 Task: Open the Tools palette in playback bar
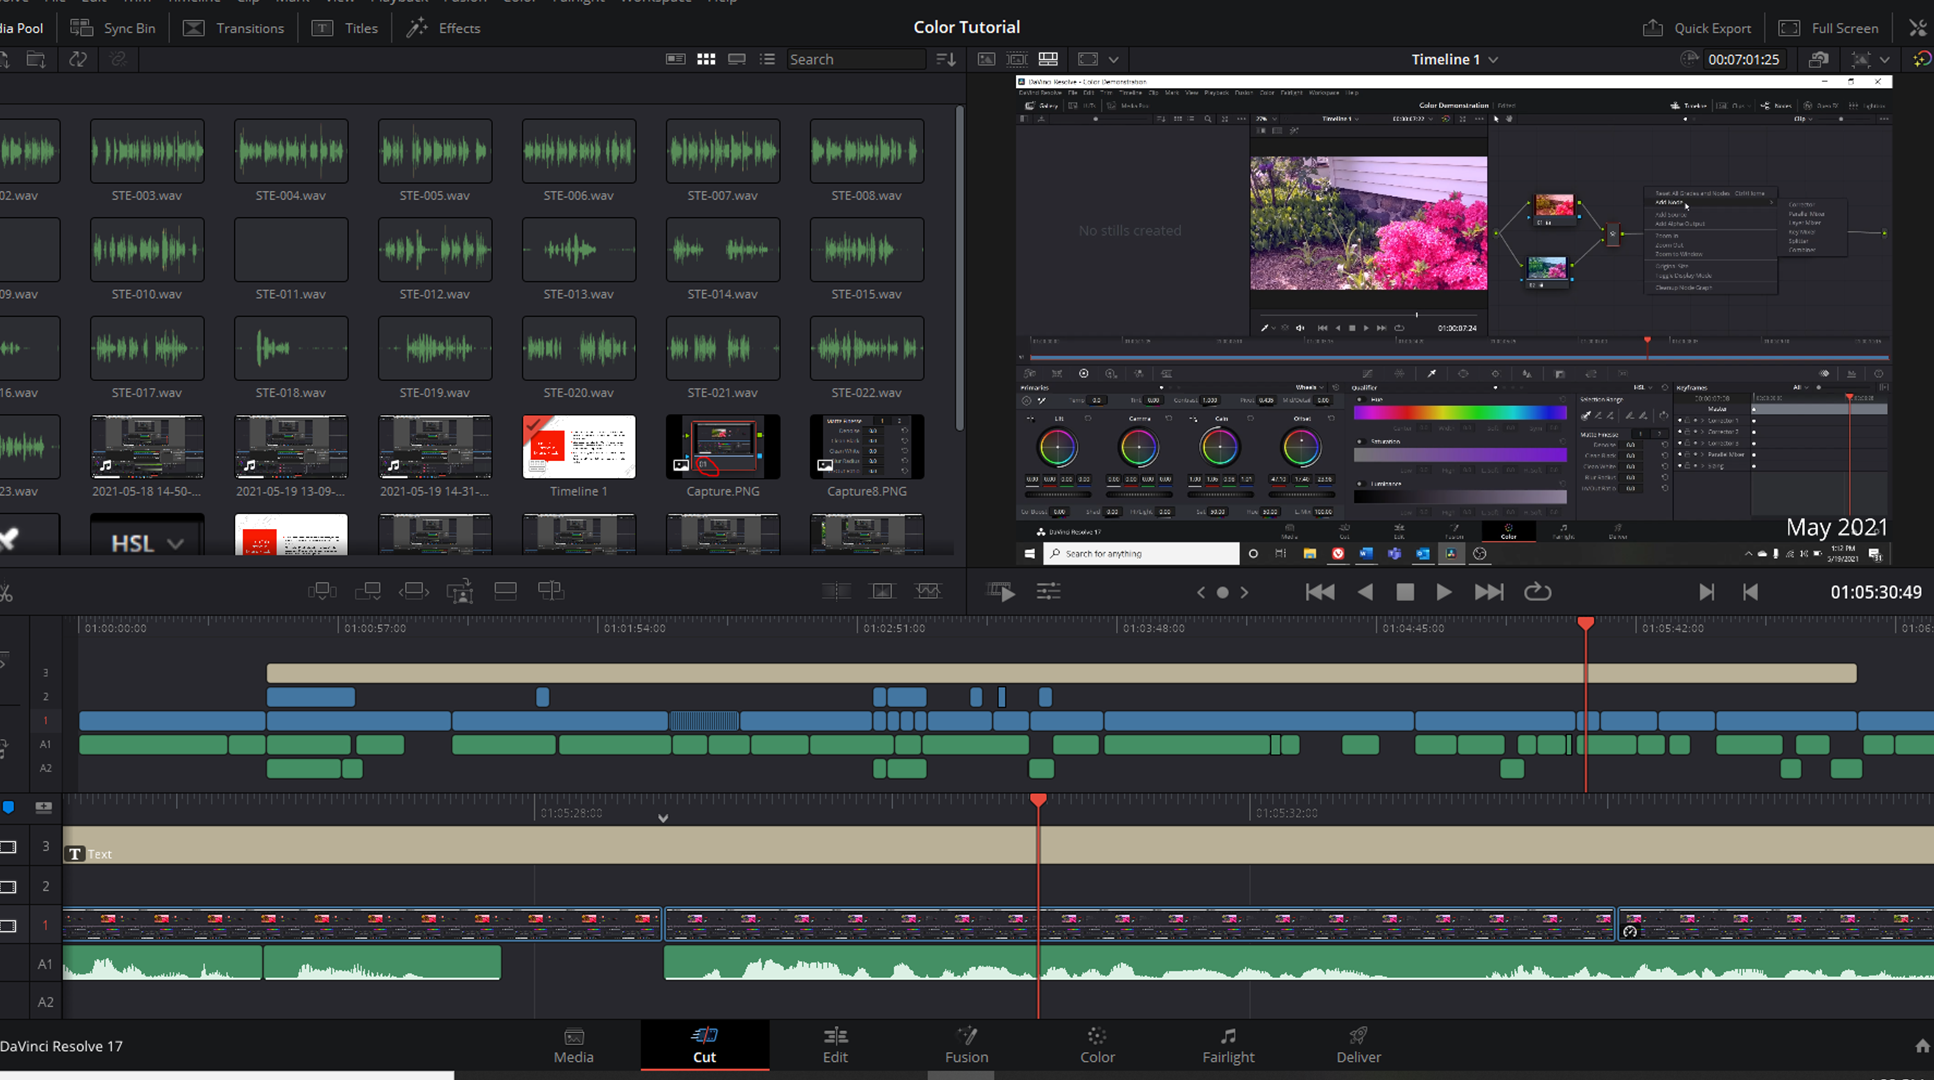point(1049,591)
